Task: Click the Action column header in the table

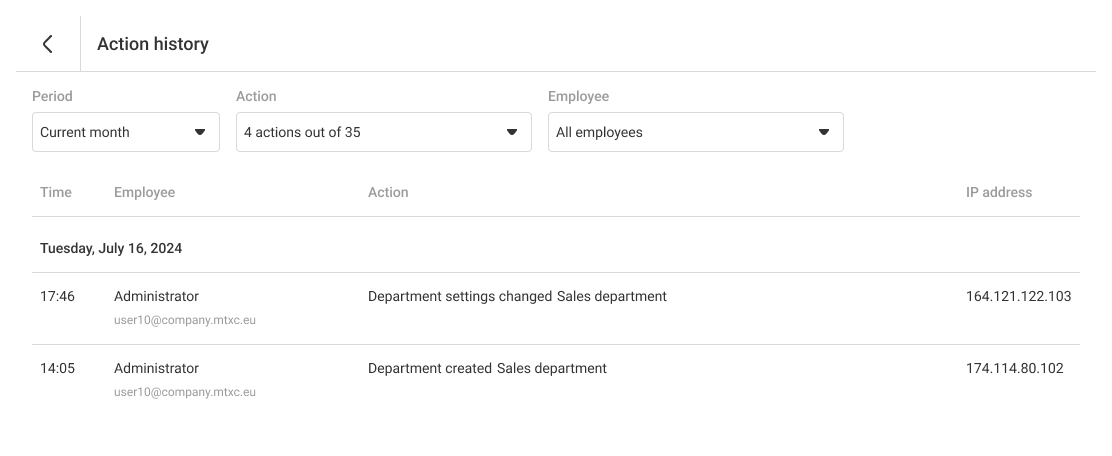Action: [x=388, y=192]
